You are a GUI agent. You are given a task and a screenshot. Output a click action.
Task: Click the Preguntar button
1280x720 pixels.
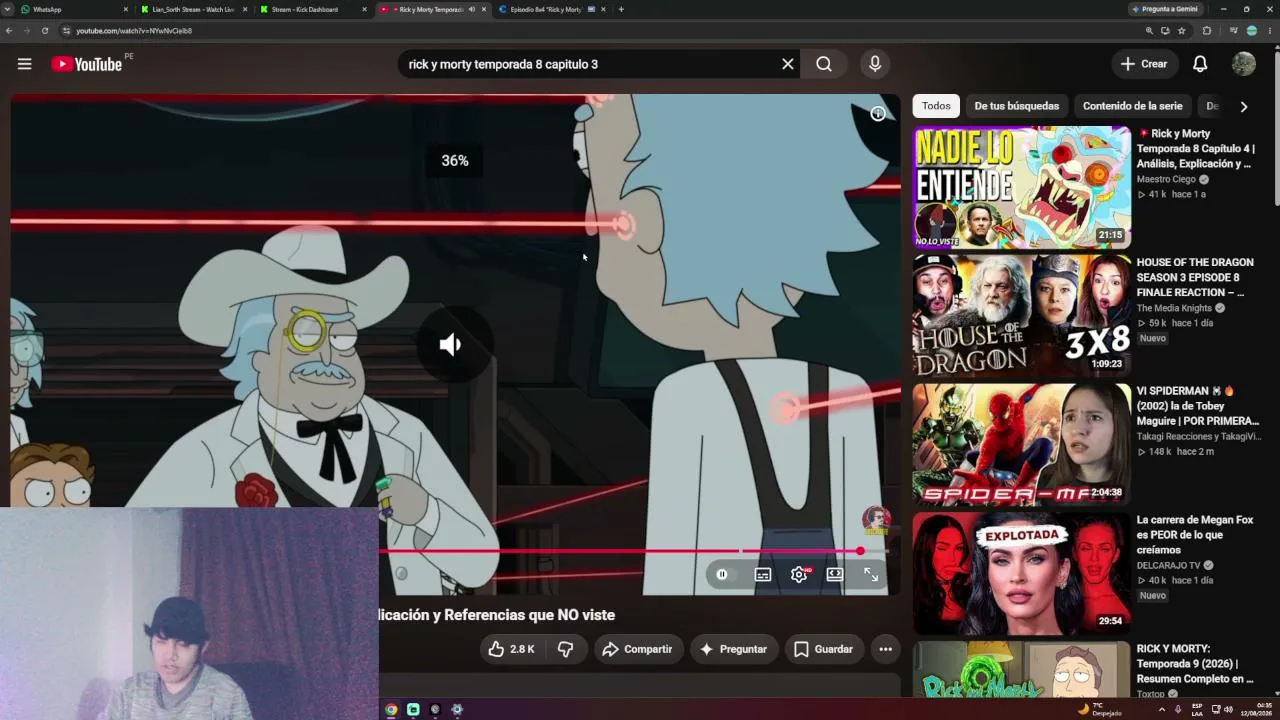tap(733, 649)
